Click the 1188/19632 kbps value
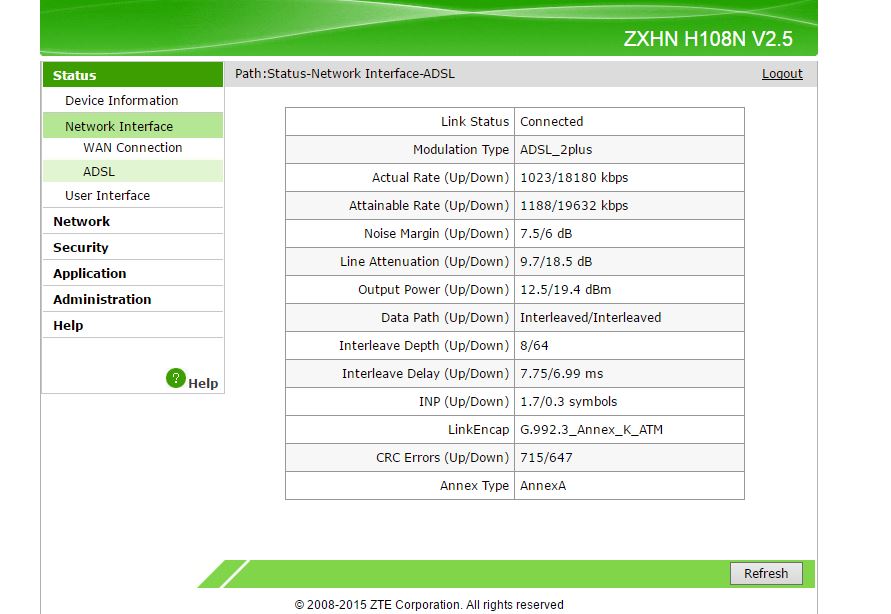Screen dimensions: 891x614 (x=574, y=206)
